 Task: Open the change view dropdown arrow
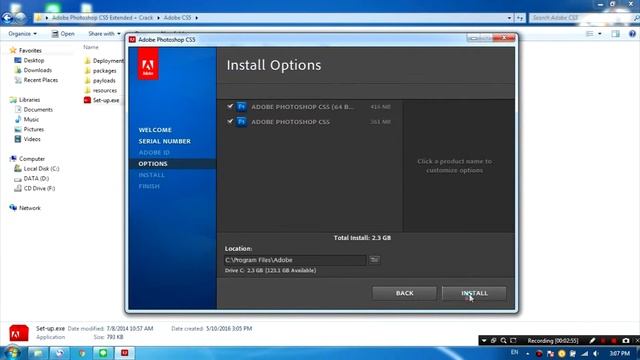coord(600,34)
